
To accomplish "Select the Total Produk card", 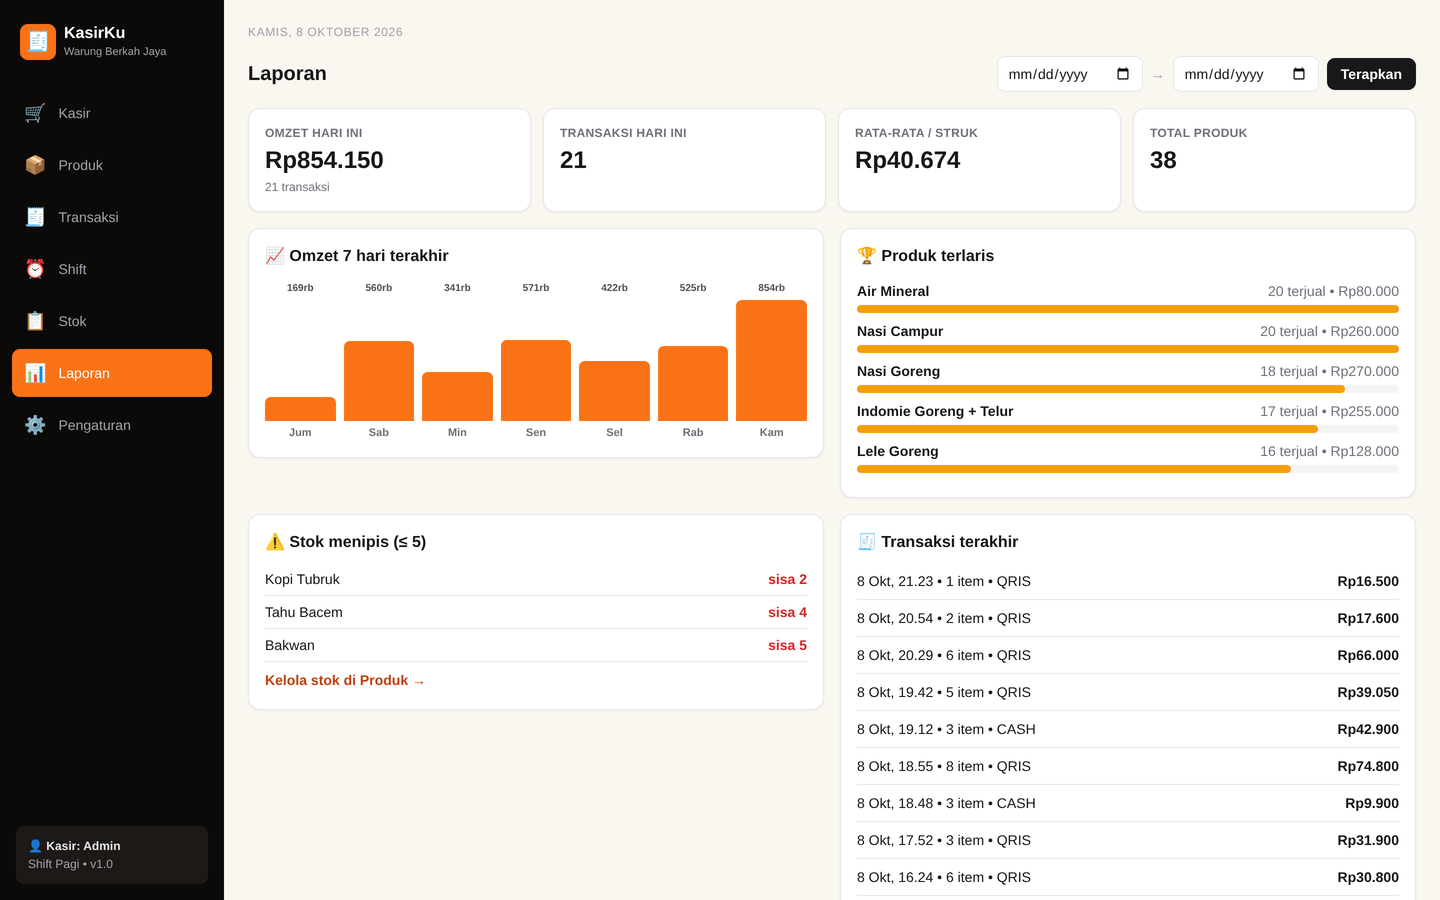I will (x=1274, y=160).
